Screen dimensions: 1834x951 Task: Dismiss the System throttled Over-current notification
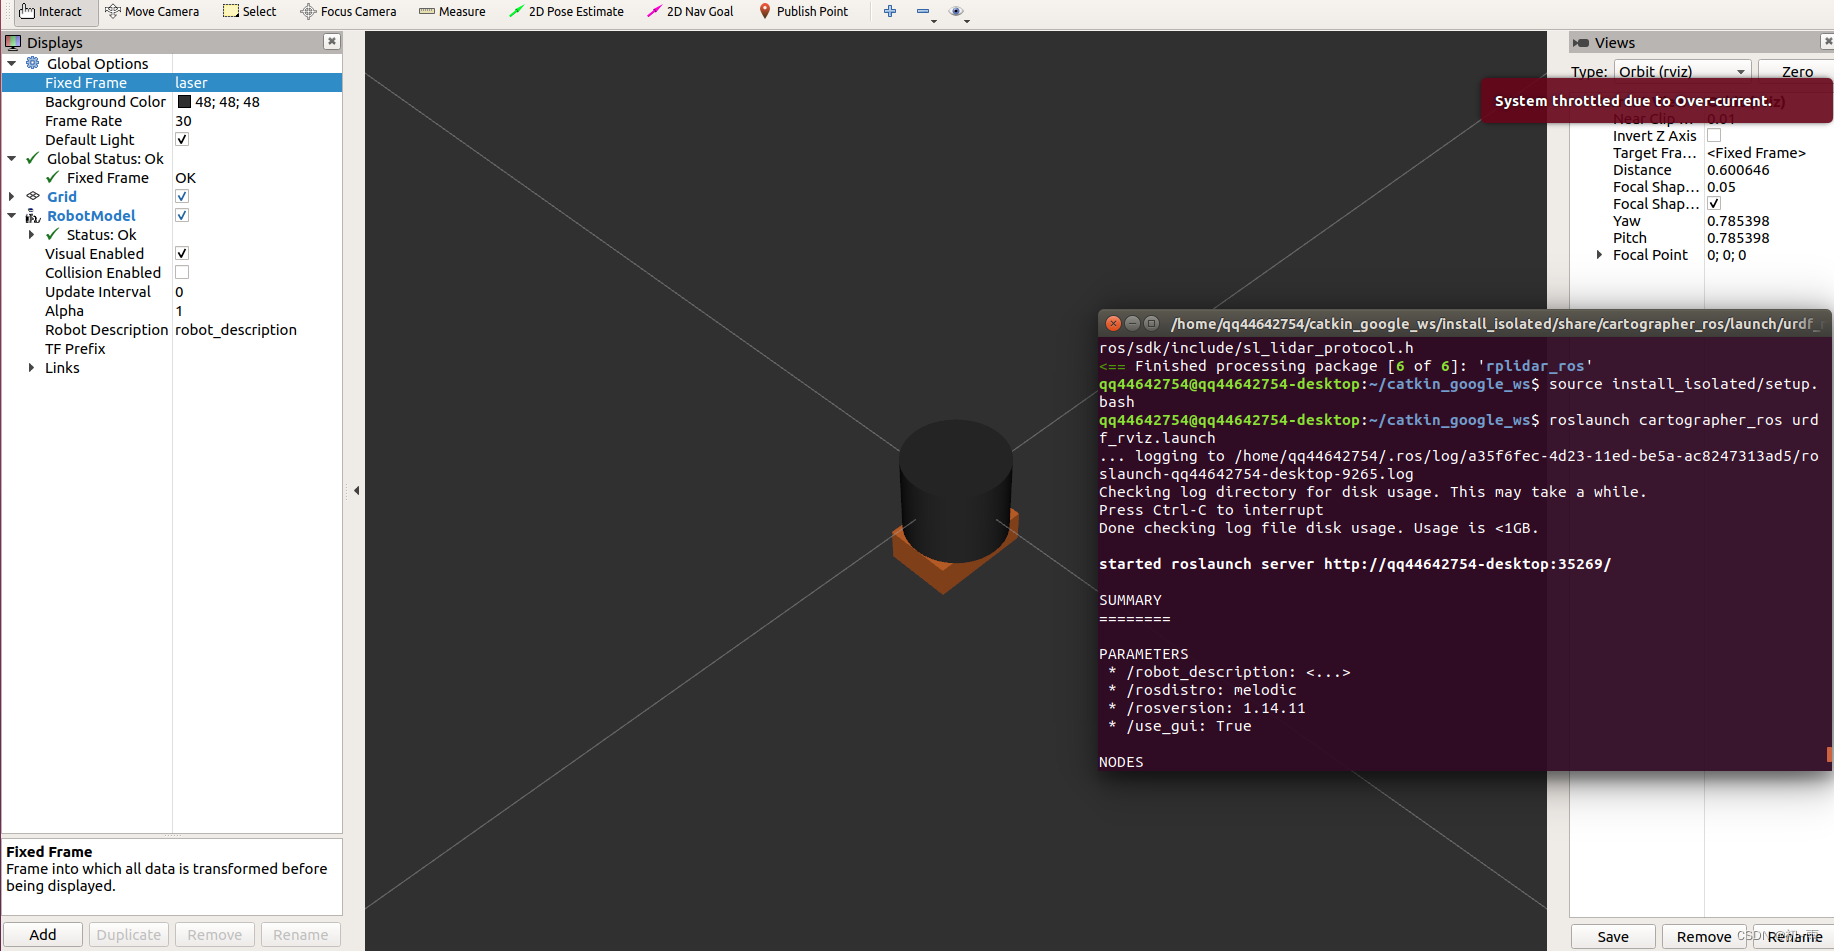1656,100
